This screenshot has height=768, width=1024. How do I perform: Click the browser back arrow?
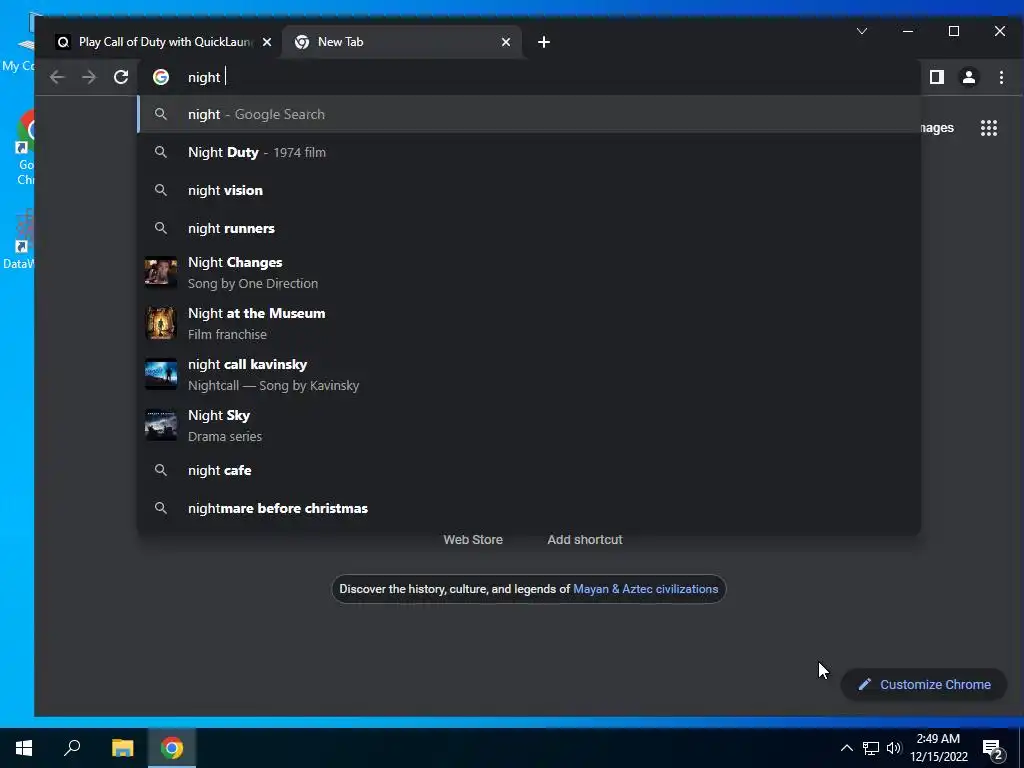point(57,77)
